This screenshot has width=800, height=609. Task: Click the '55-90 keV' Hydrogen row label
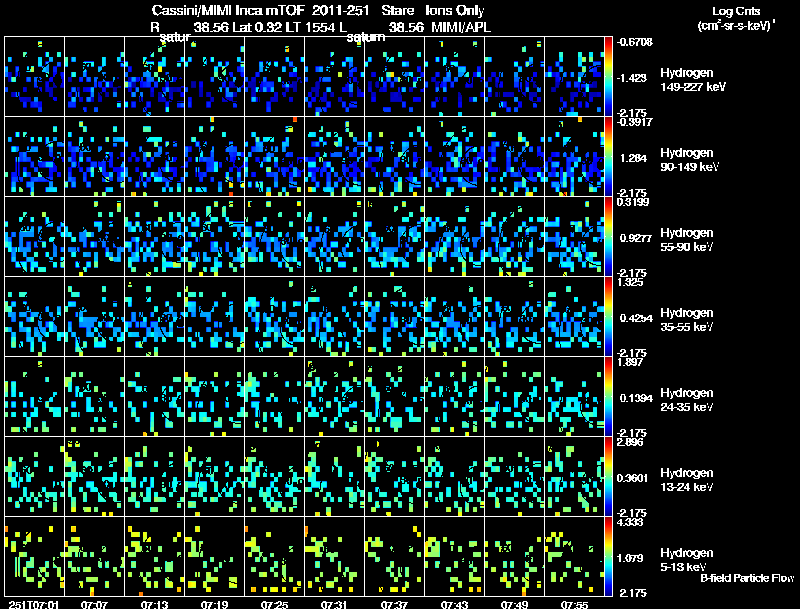pos(687,247)
